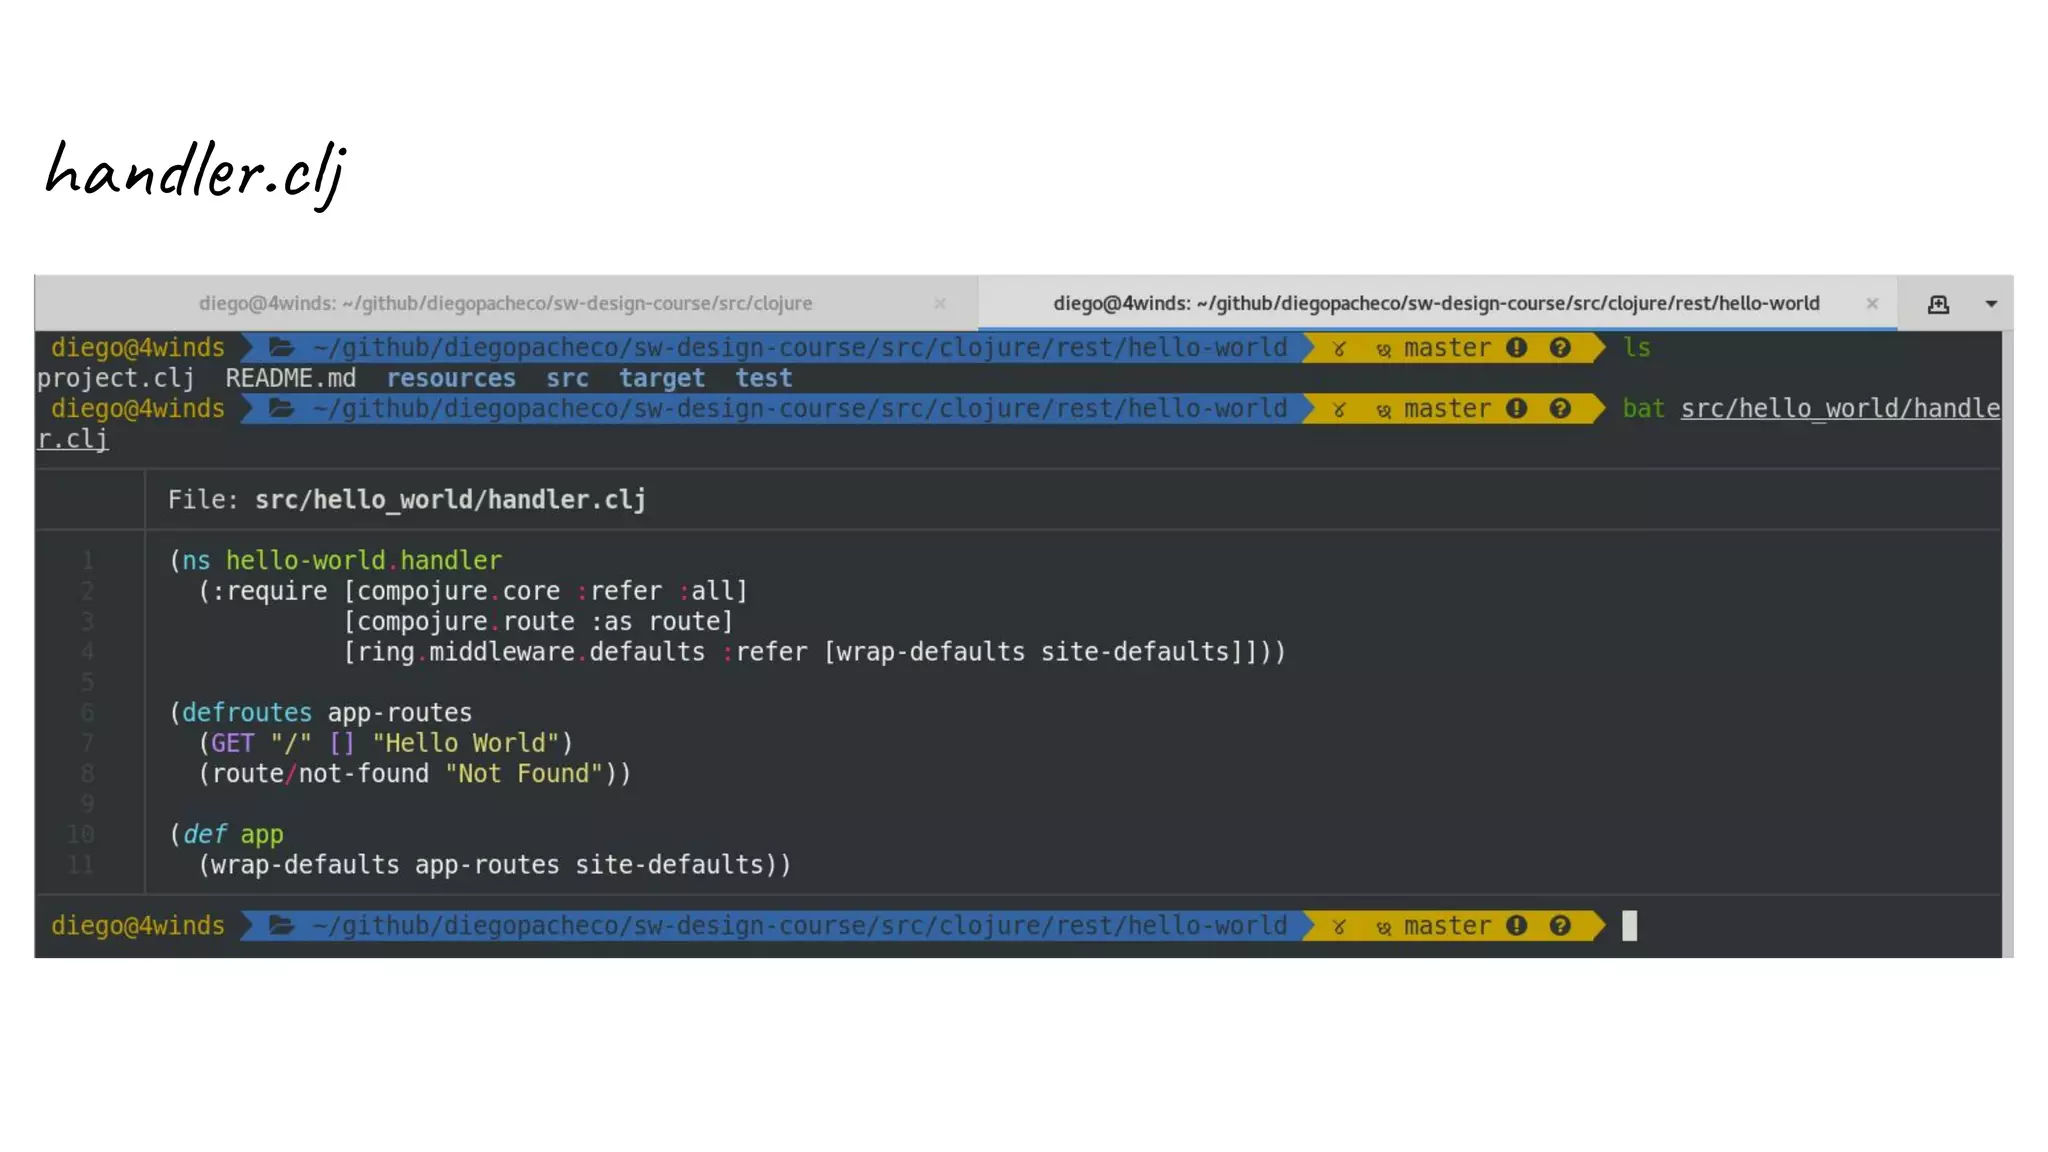Viewport: 2048px width, 1152px height.
Task: Click the block cursor at the bottom prompt
Action: pyautogui.click(x=1629, y=926)
